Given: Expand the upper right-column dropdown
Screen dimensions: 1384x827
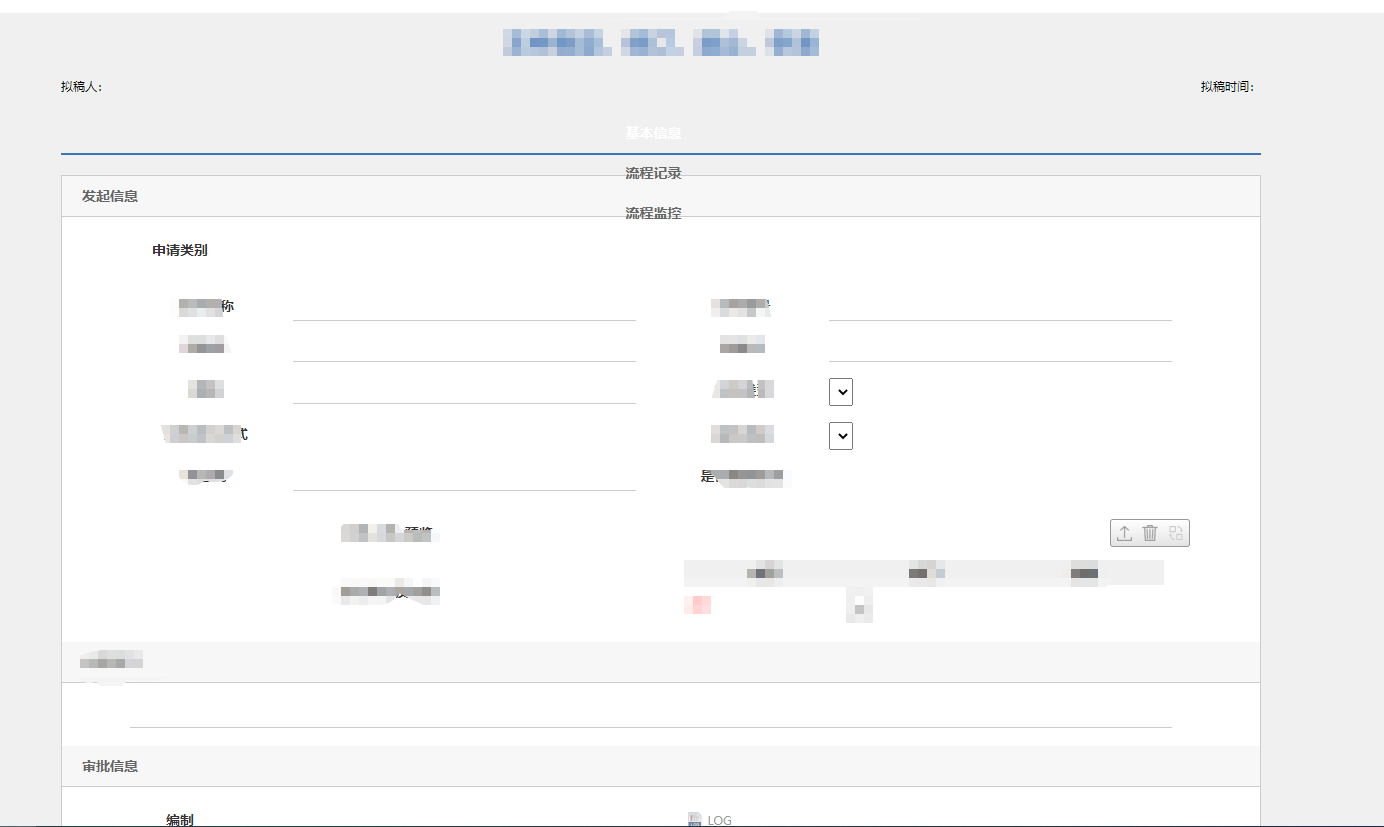Looking at the screenshot, I should (x=841, y=392).
